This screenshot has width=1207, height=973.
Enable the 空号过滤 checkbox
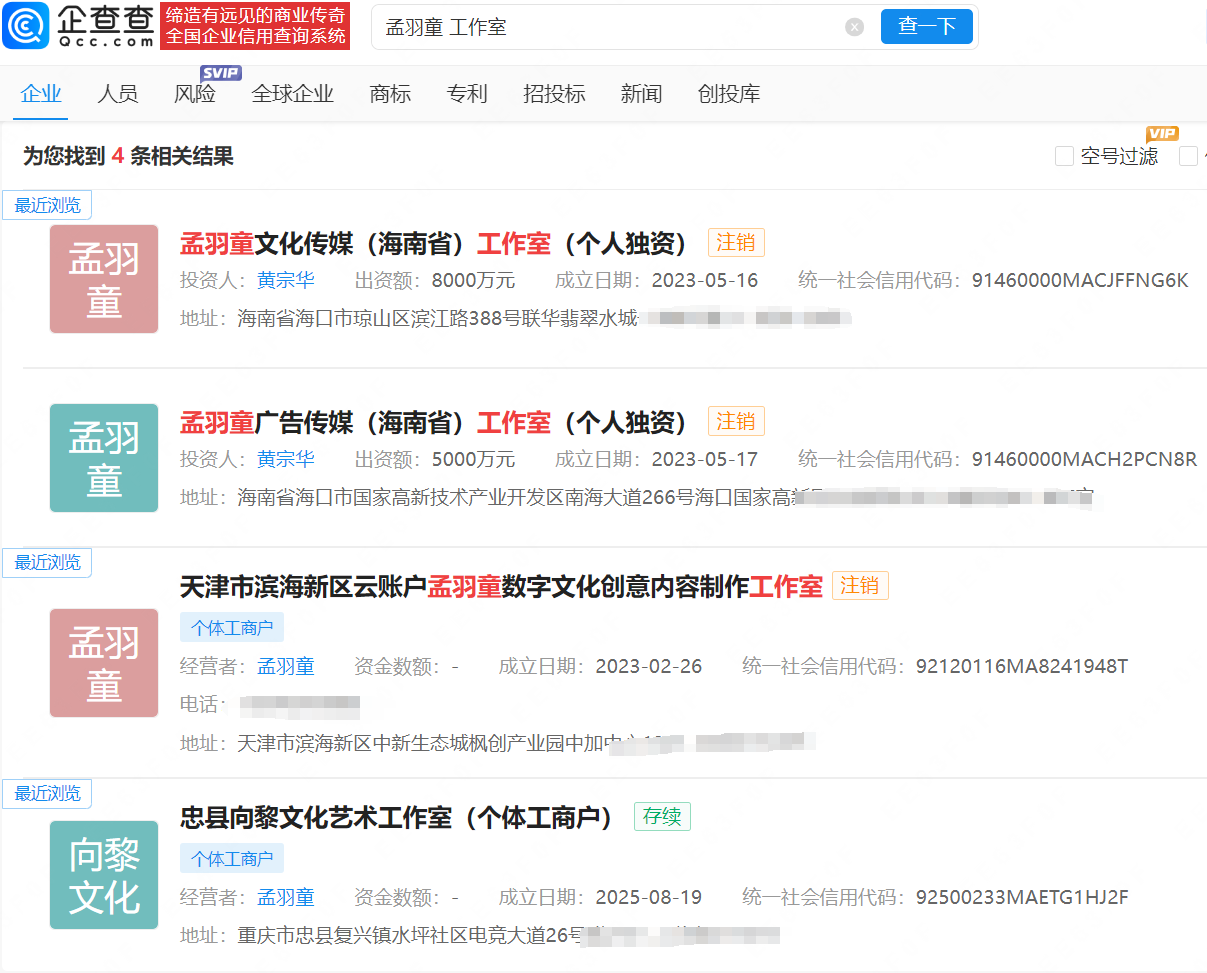[x=1064, y=156]
